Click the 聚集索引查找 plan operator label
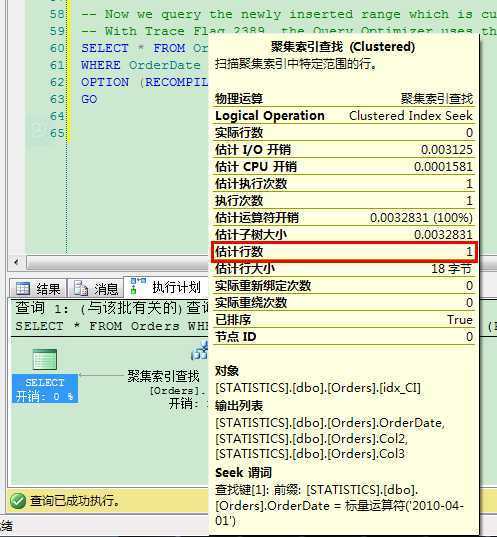The height and width of the screenshot is (537, 497). 163,376
